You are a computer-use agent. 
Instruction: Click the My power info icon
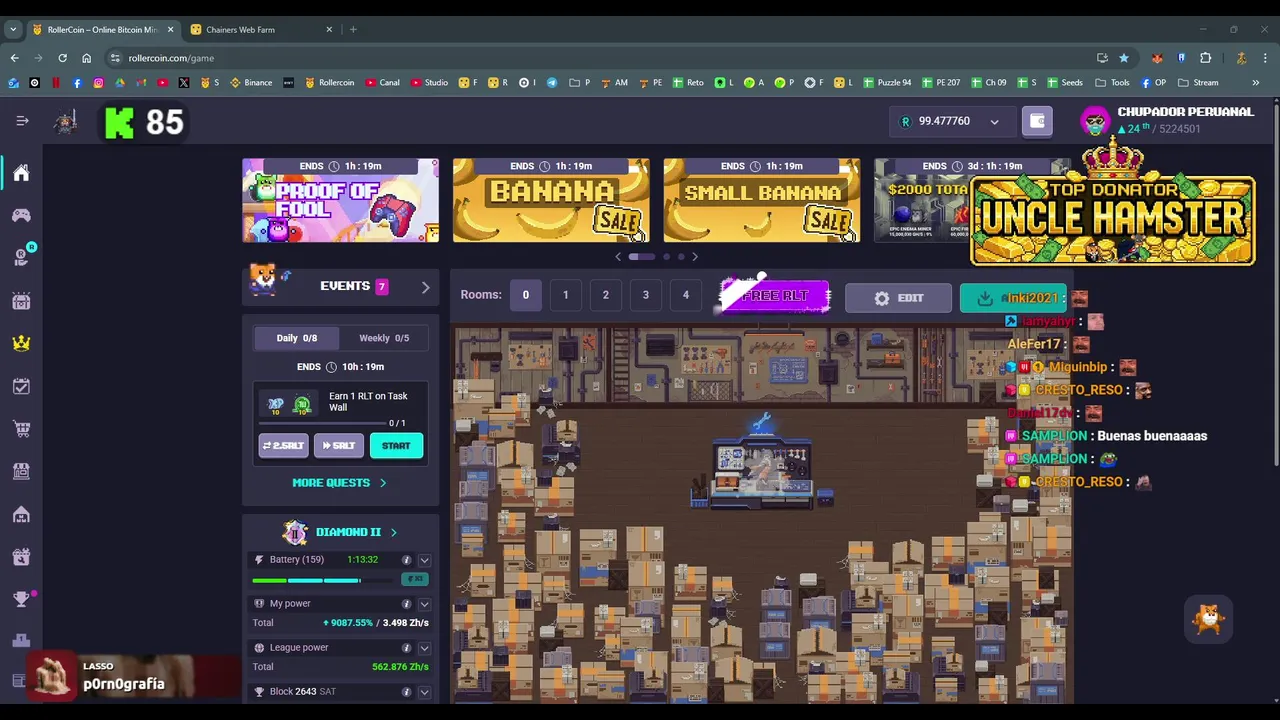tap(406, 604)
